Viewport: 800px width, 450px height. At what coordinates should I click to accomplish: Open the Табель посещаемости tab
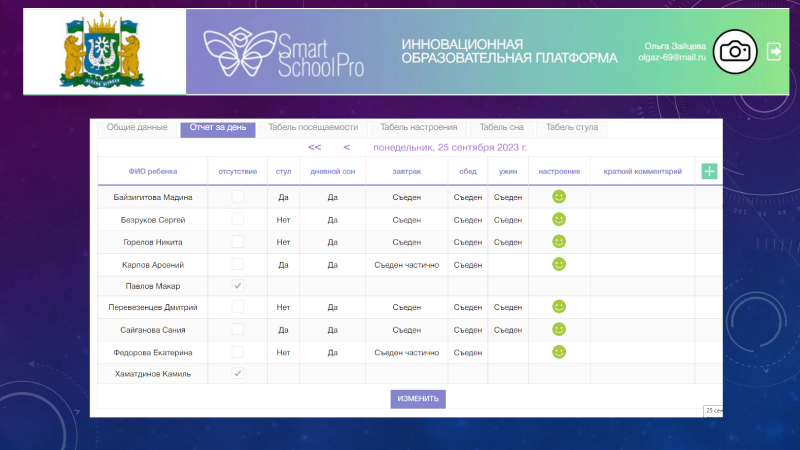[x=313, y=128]
